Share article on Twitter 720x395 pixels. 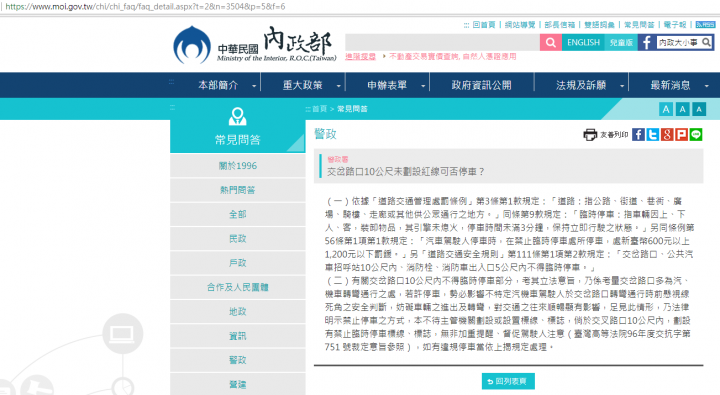click(x=652, y=135)
